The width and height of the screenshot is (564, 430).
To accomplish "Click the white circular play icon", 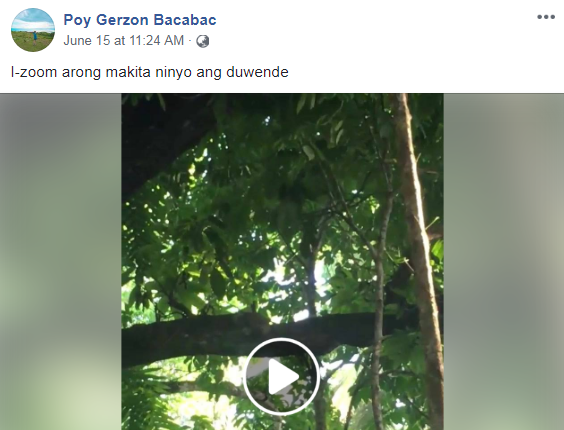I will click(282, 376).
